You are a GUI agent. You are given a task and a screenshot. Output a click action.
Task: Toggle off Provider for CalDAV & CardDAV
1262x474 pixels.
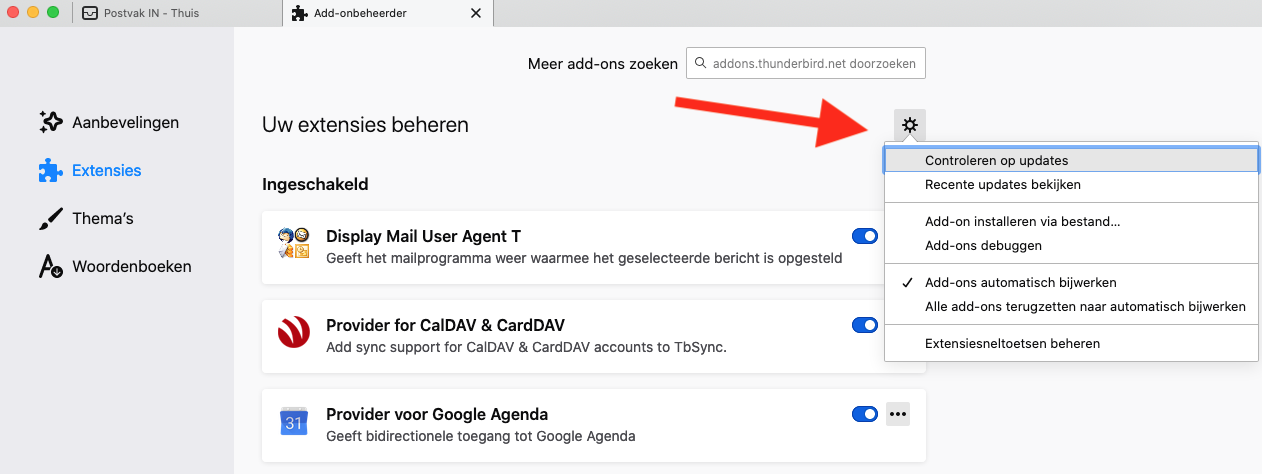(x=864, y=325)
